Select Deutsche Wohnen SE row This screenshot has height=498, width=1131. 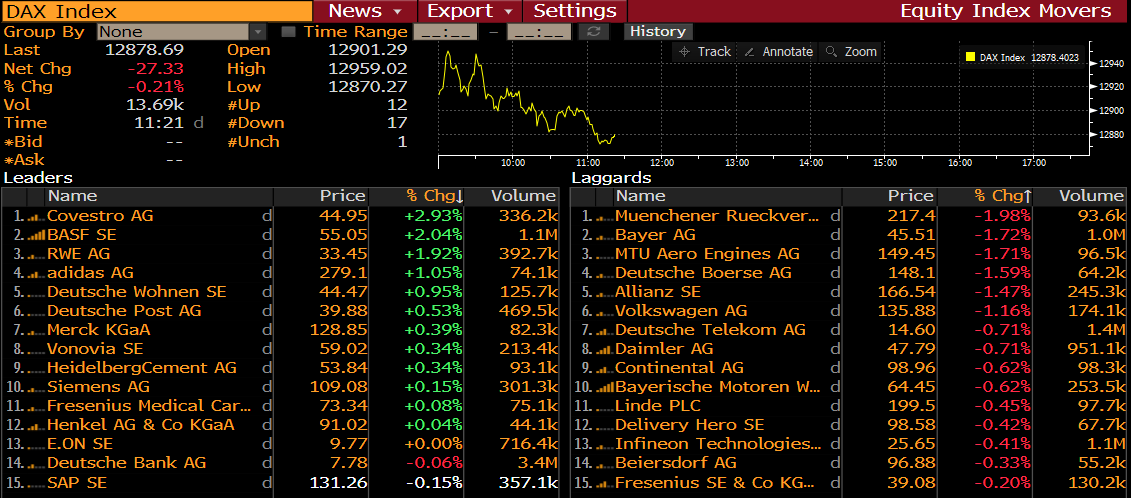280,292
